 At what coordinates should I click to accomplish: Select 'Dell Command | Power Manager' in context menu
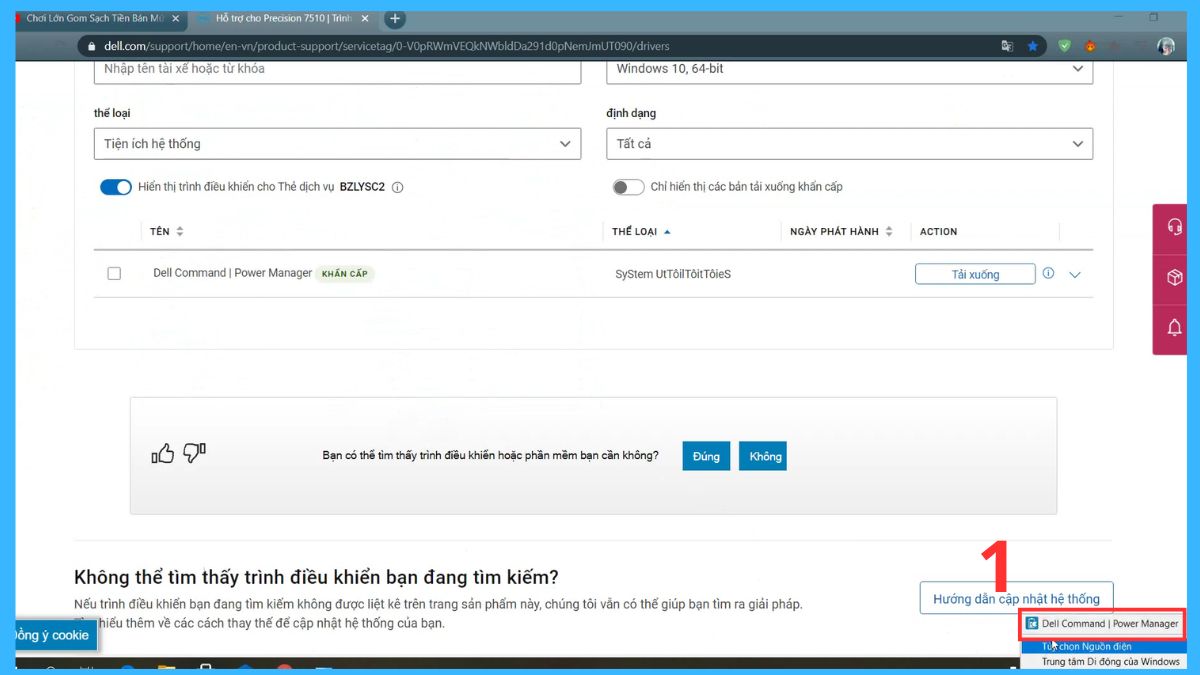click(x=1102, y=623)
